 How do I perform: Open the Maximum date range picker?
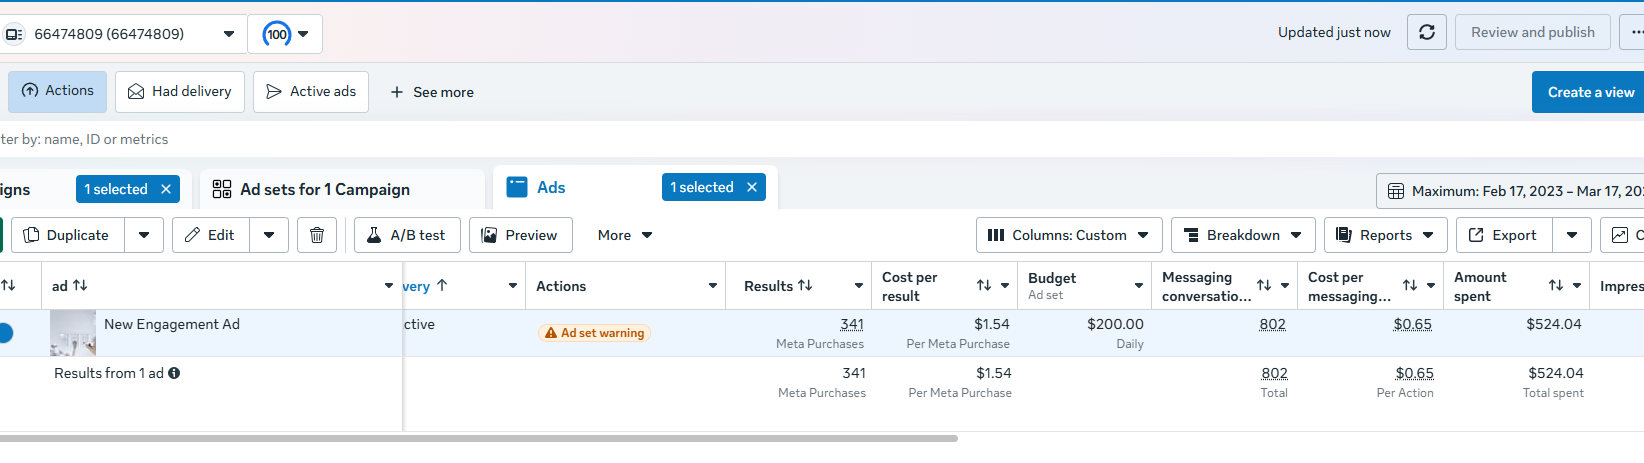1510,191
